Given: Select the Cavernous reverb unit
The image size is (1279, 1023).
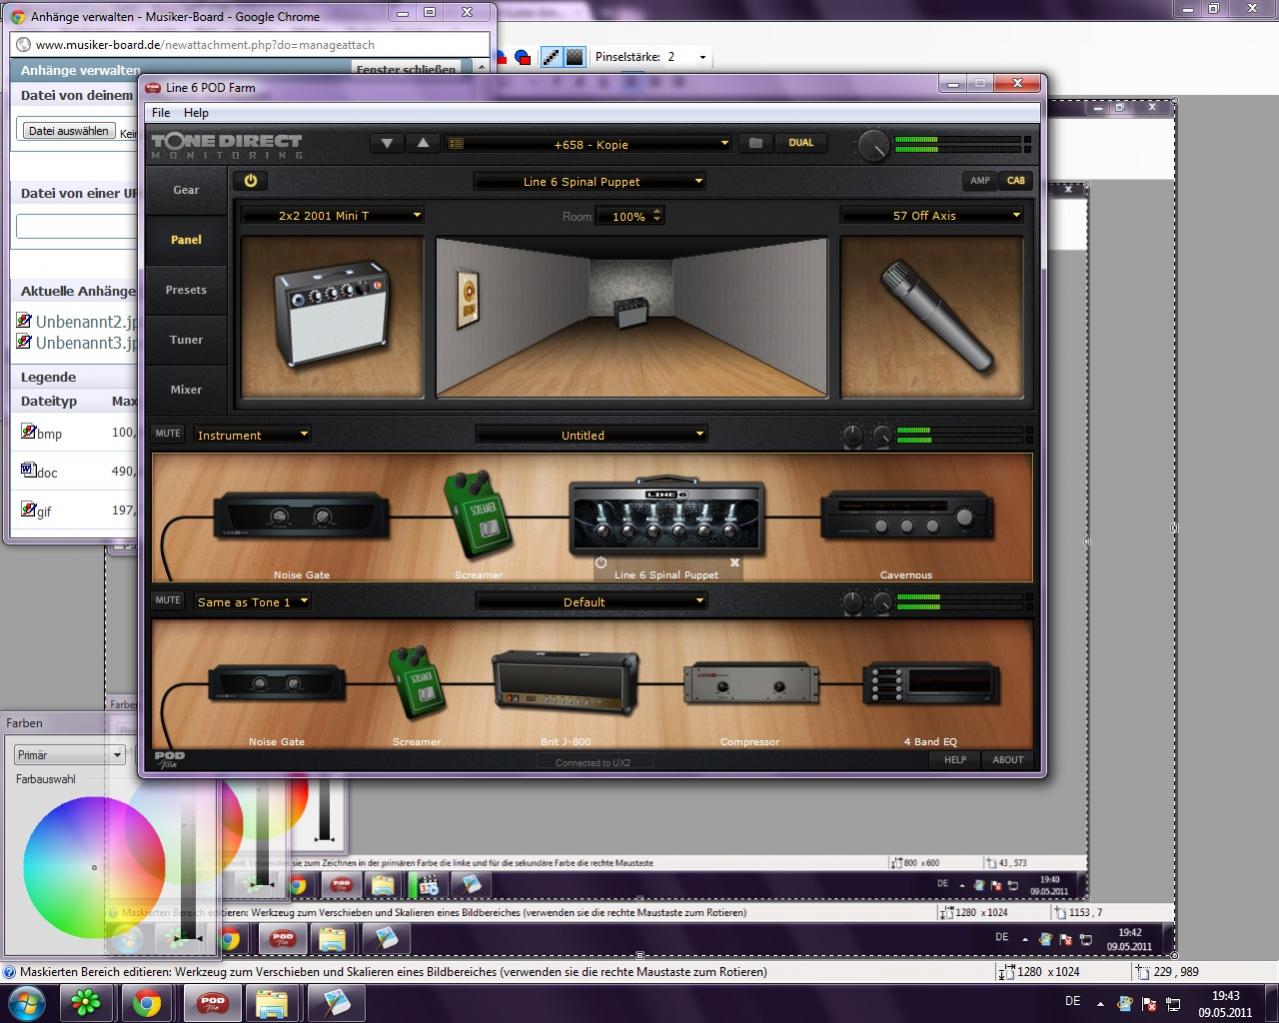Looking at the screenshot, I should (x=906, y=517).
